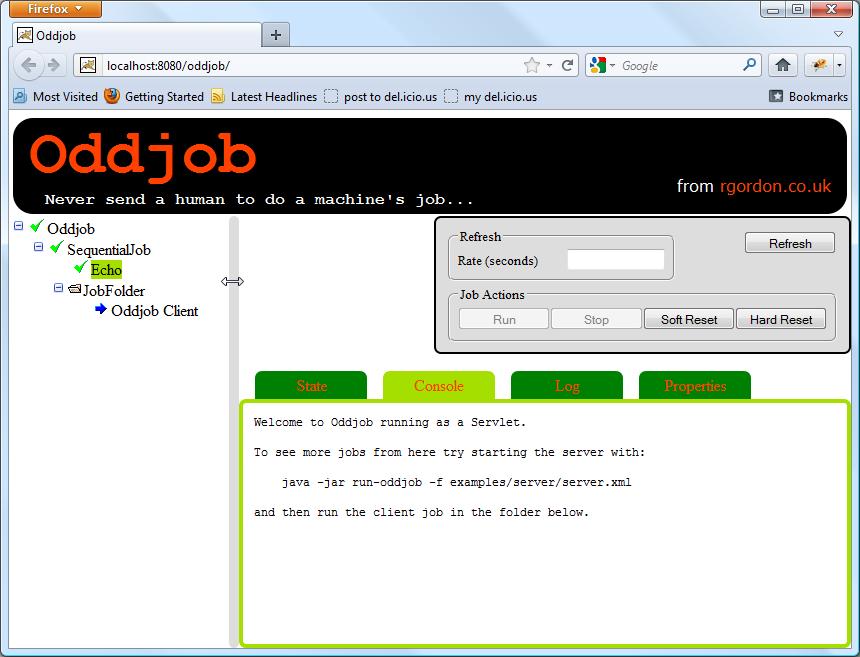The width and height of the screenshot is (860, 657).
Task: Go forward with the forward arrow
Action: click(54, 65)
